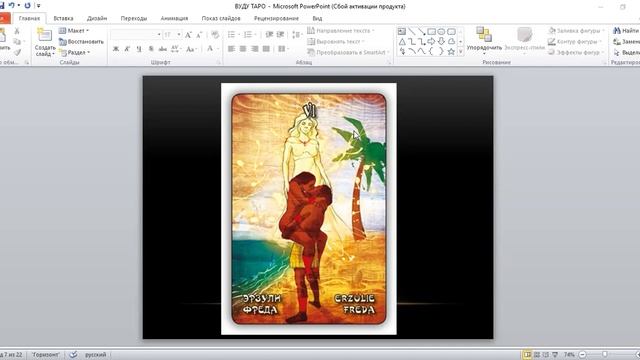Click the increase indent icon

pyautogui.click(x=280, y=35)
